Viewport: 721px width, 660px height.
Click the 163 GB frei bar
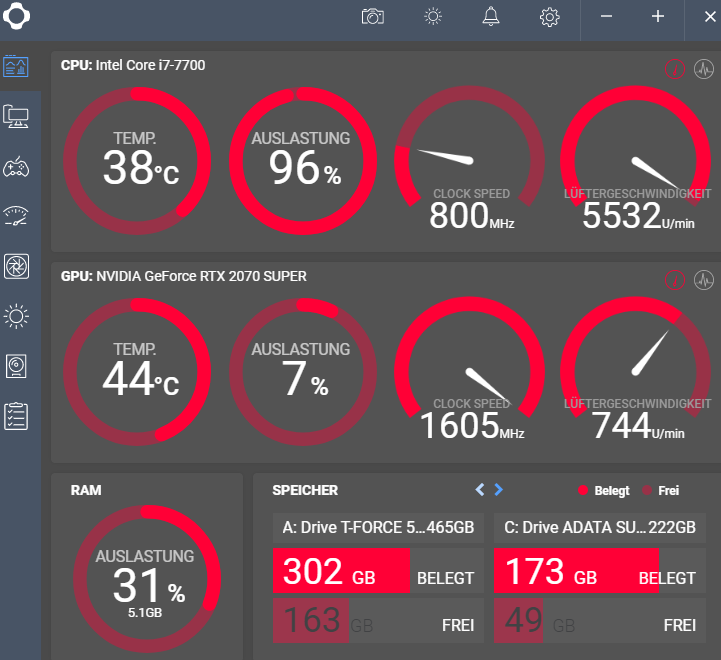(378, 620)
